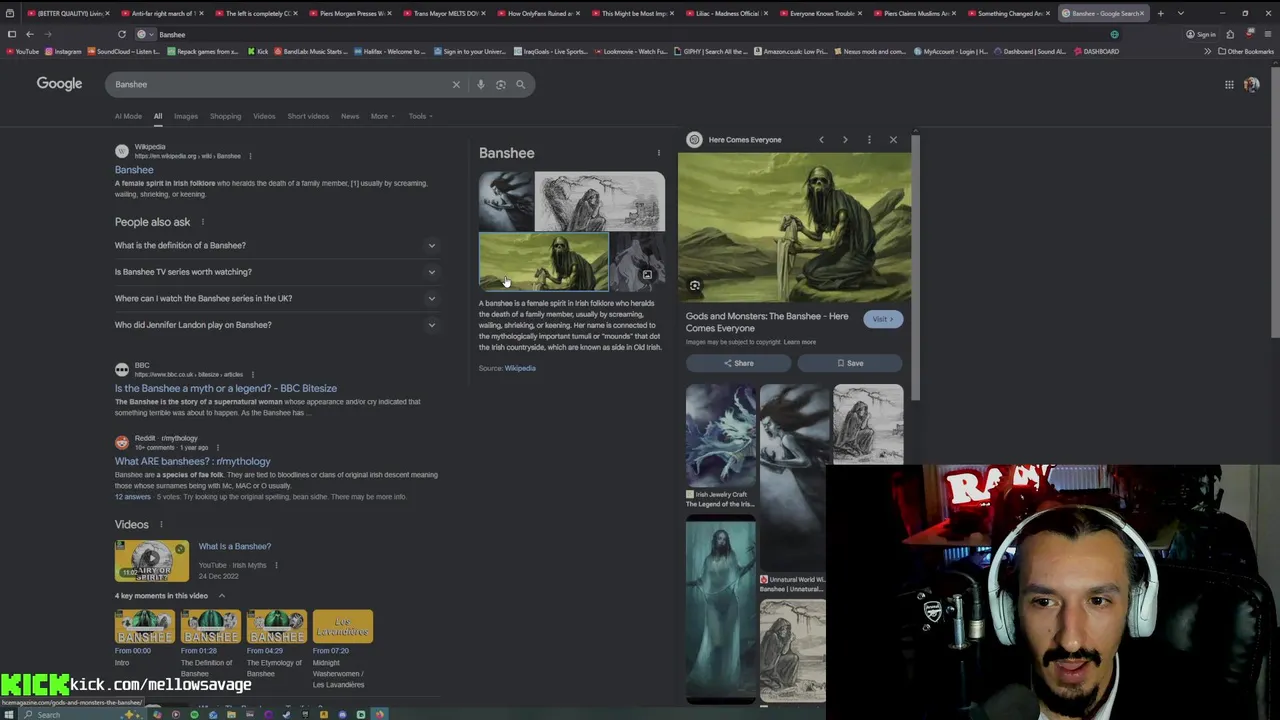Close the image viewer panel
This screenshot has width=1280, height=720.
coord(893,140)
